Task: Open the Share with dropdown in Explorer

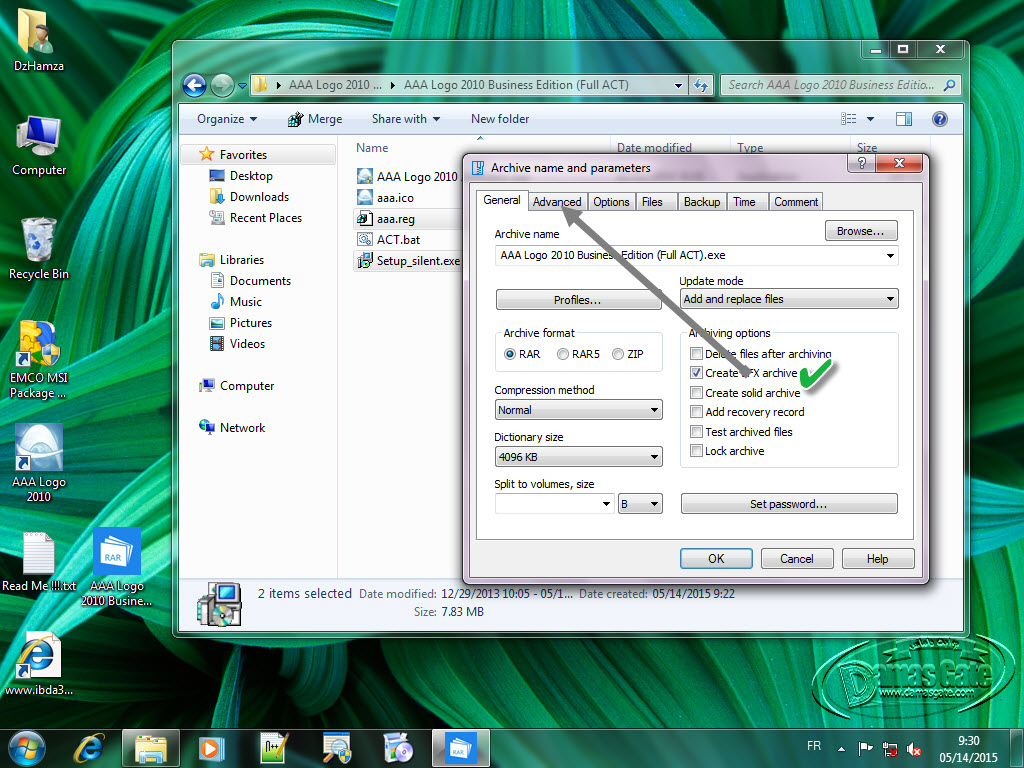Action: pyautogui.click(x=406, y=119)
